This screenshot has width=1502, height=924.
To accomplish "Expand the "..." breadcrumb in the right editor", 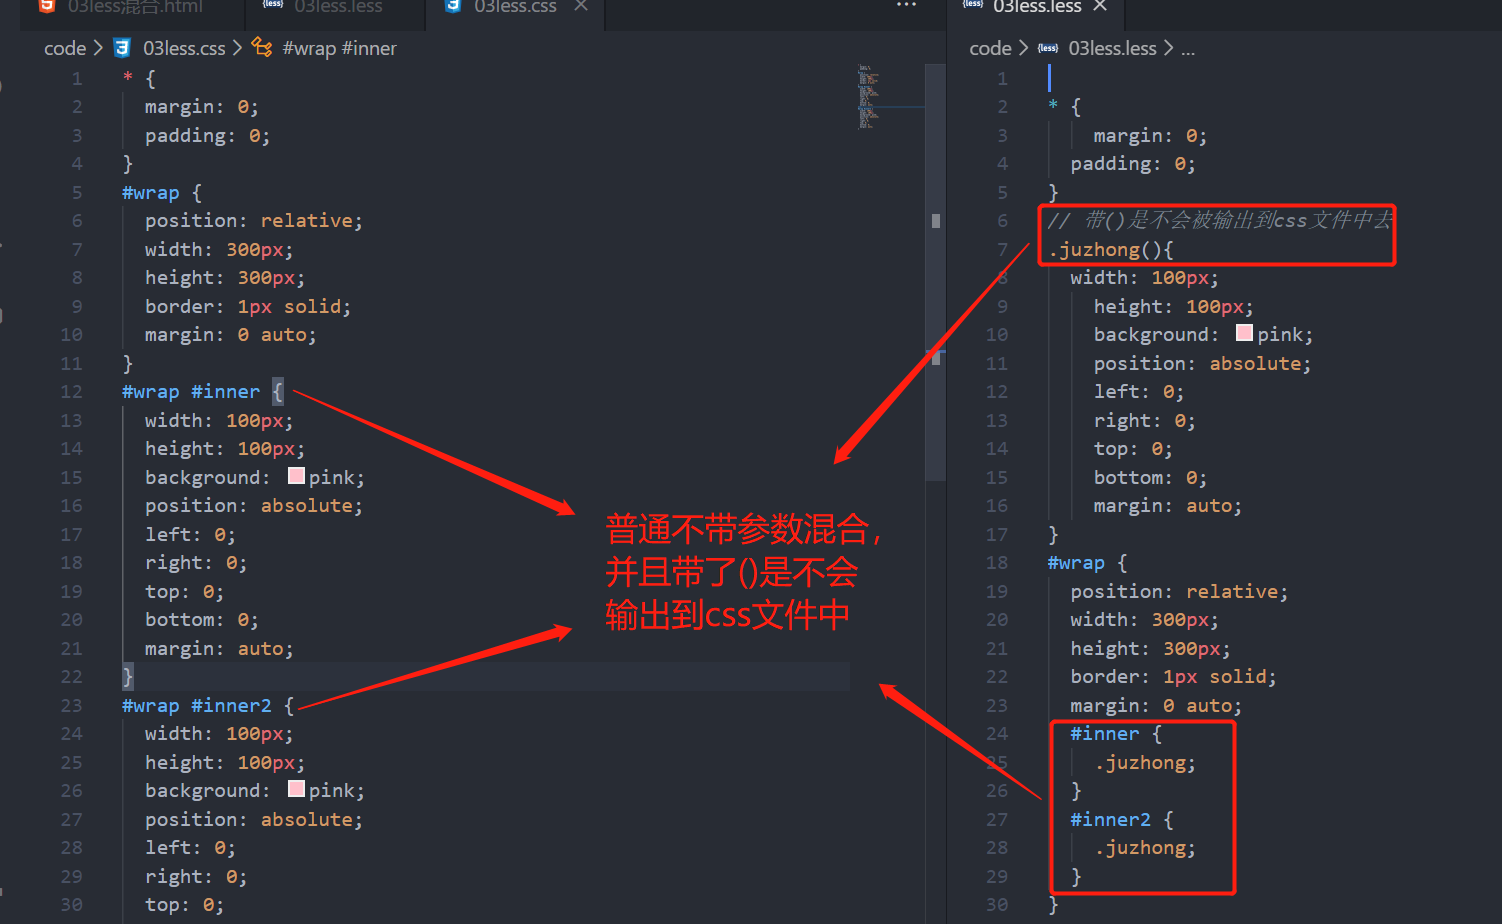I will [1188, 47].
